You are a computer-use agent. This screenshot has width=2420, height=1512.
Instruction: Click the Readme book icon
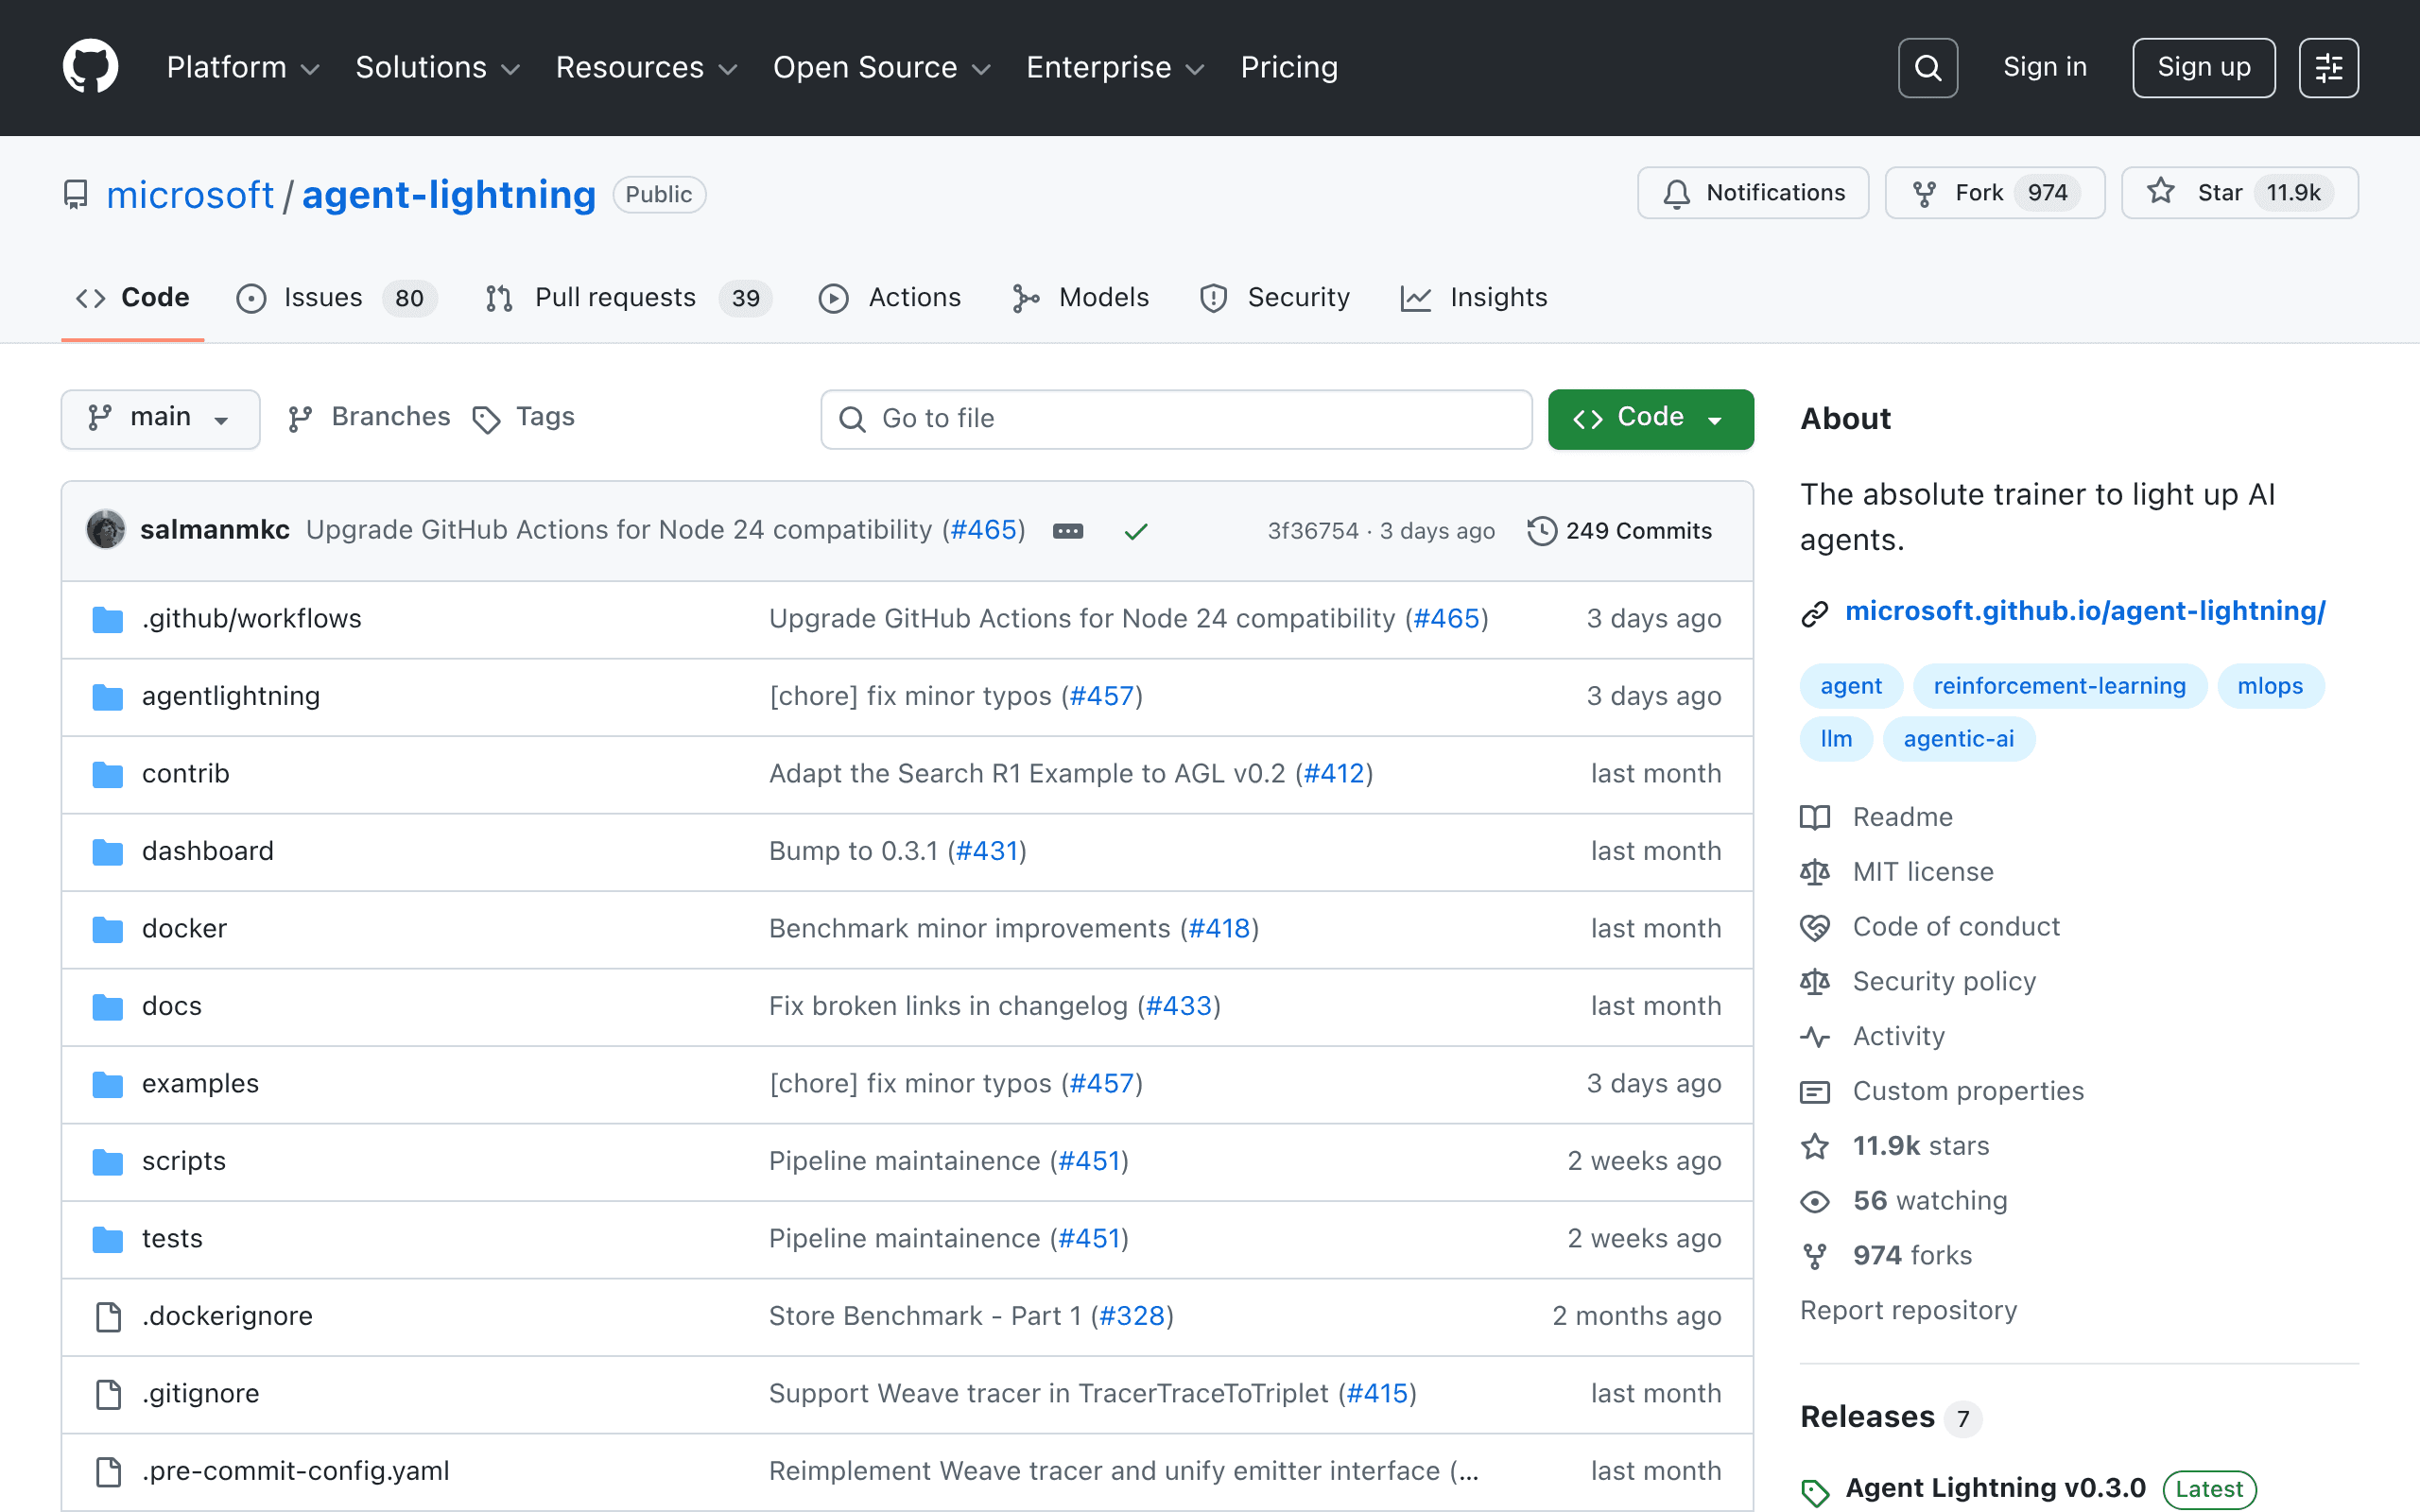tap(1815, 818)
